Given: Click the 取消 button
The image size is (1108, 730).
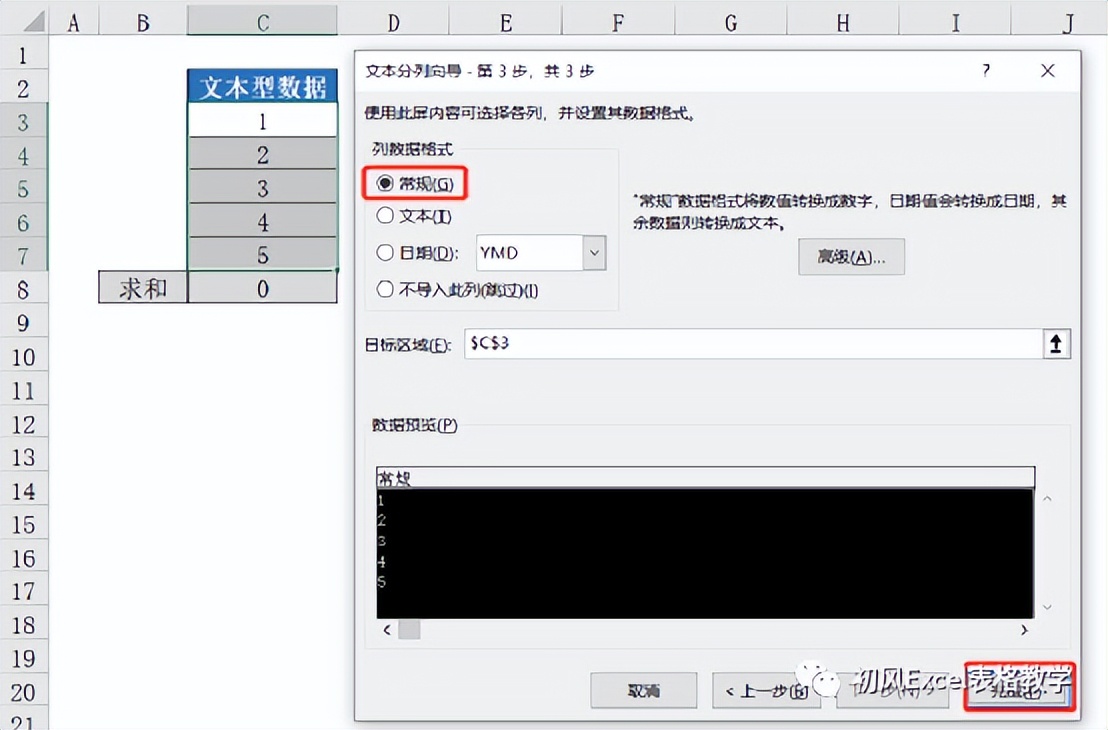Looking at the screenshot, I should pyautogui.click(x=644, y=690).
